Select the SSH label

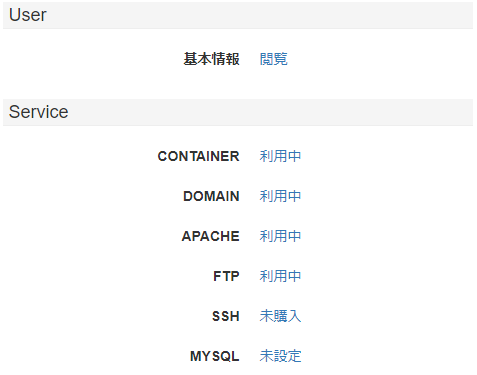[x=226, y=316]
